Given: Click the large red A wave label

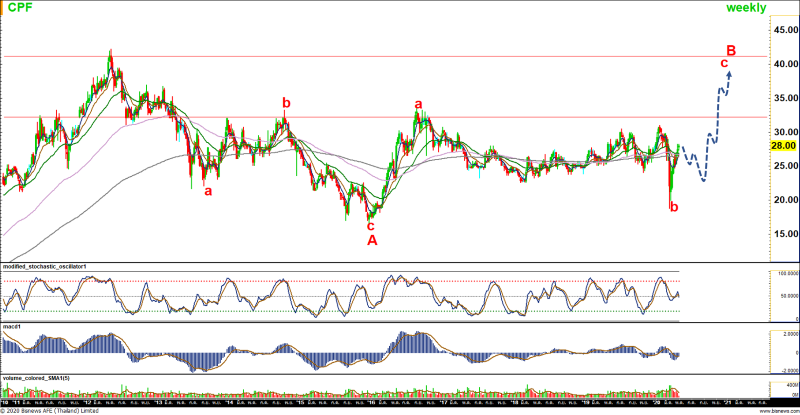Looking at the screenshot, I should (x=372, y=240).
